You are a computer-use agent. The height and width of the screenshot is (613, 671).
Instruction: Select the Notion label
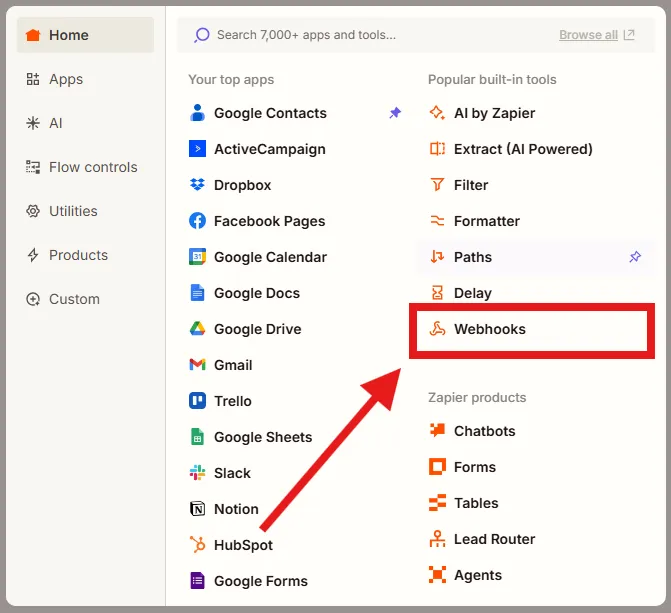(236, 509)
